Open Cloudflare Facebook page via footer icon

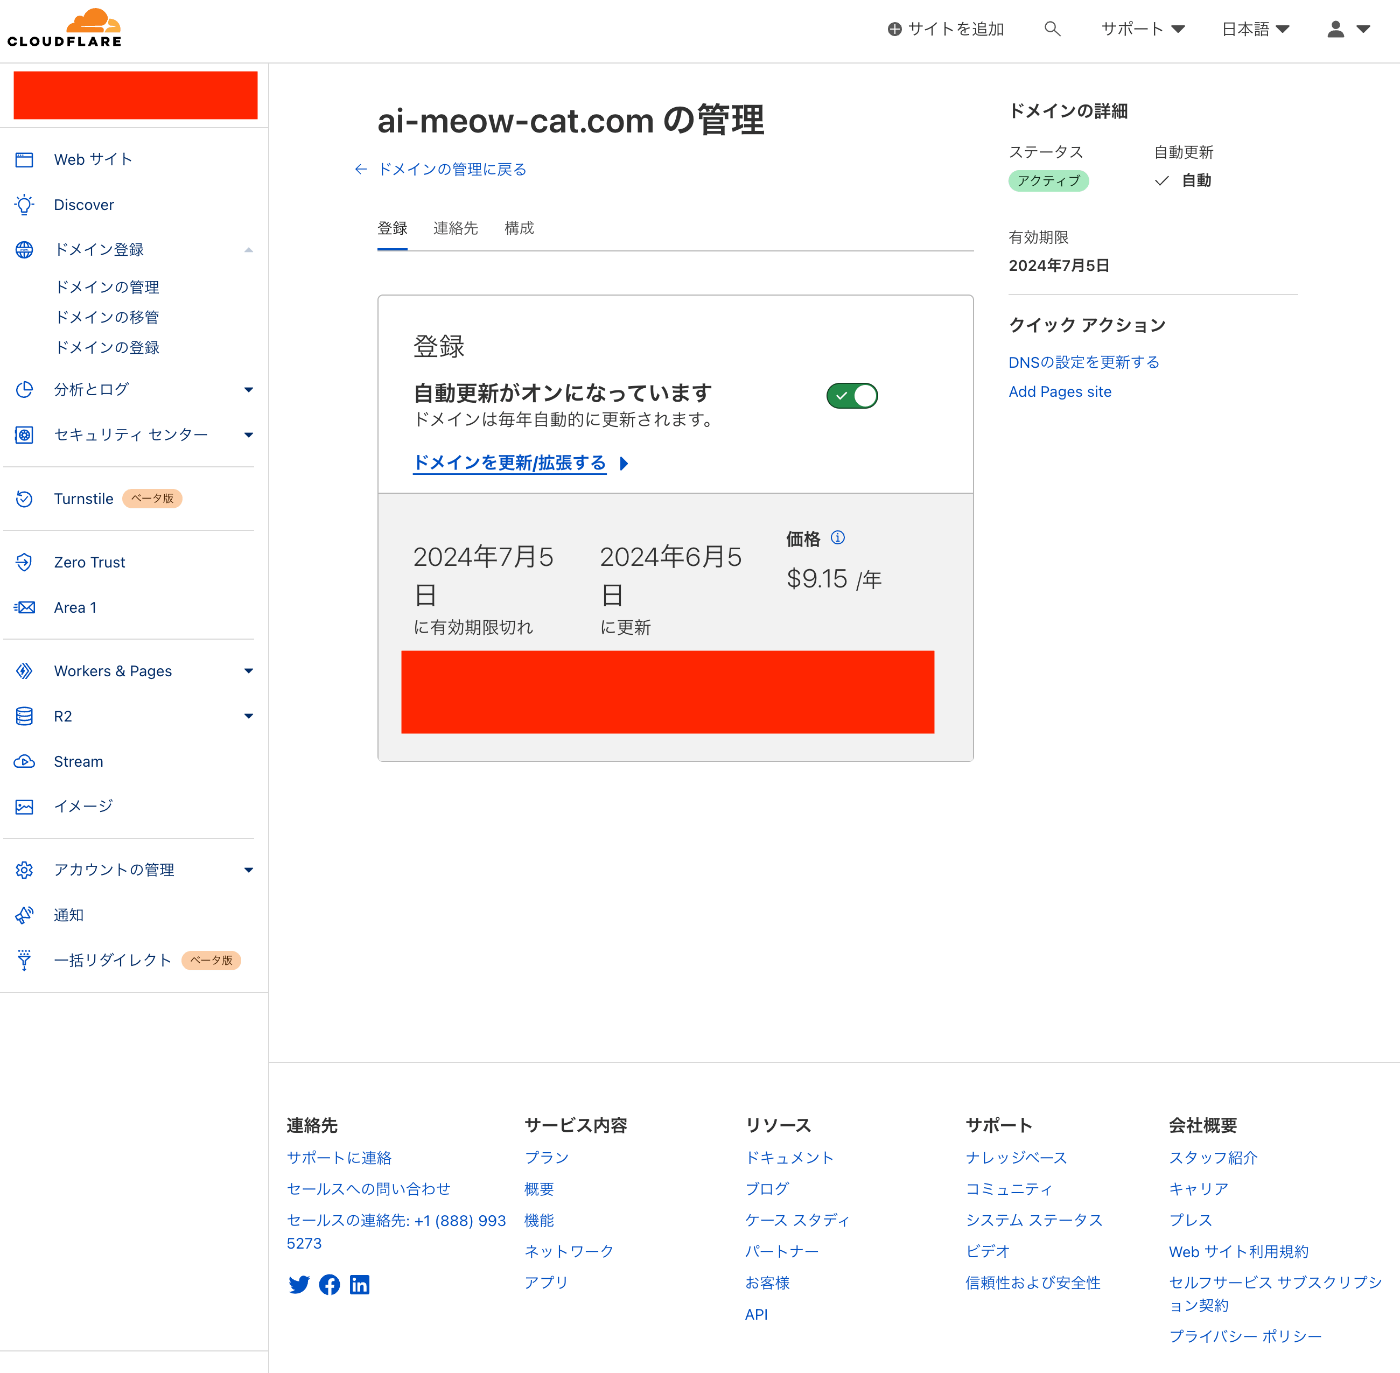point(329,1285)
